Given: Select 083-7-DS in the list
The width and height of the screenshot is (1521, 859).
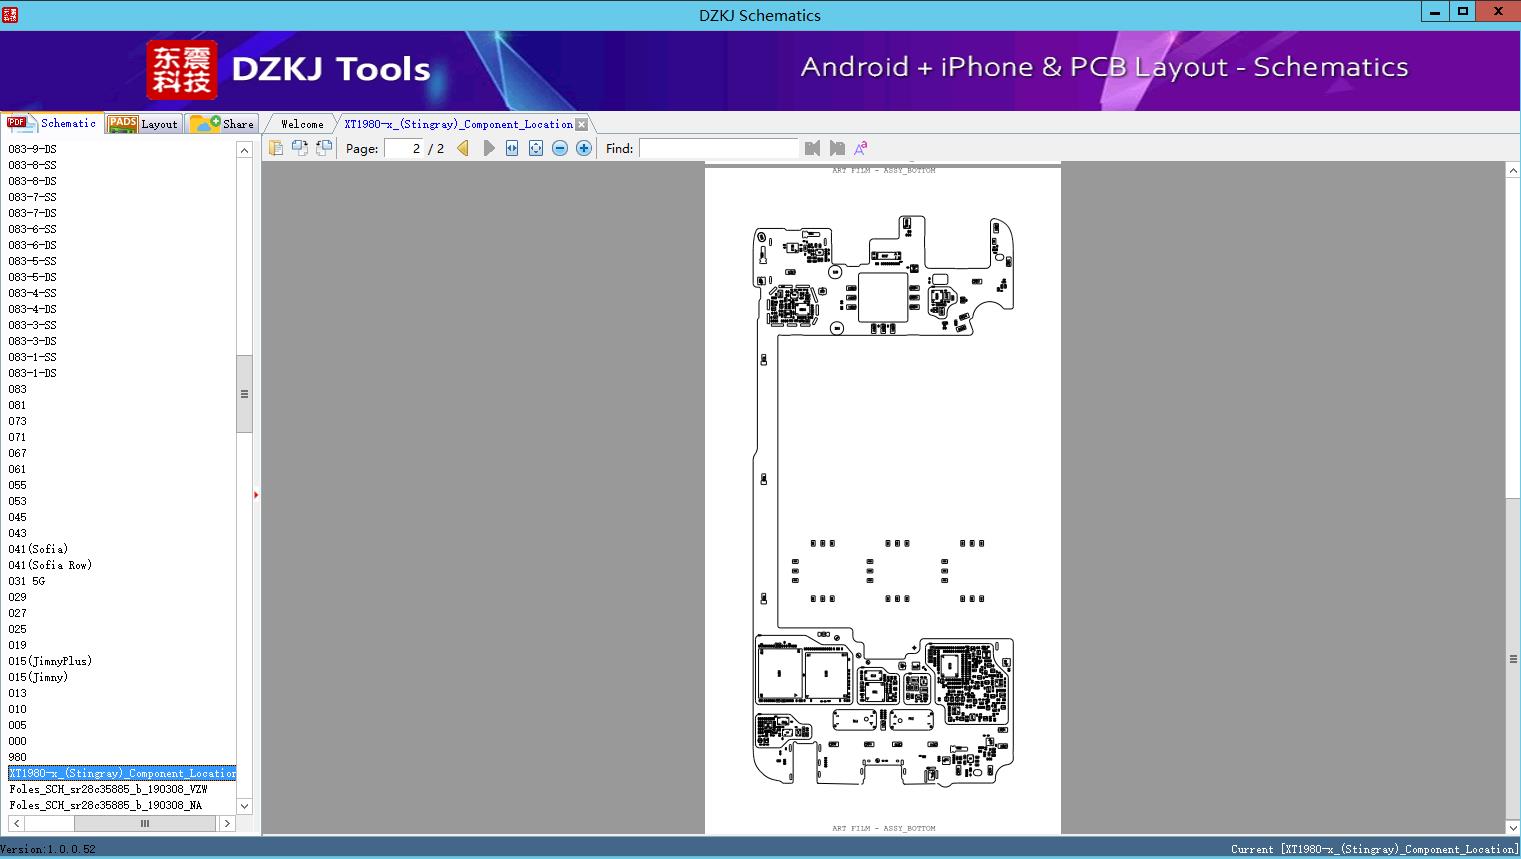Looking at the screenshot, I should click(33, 213).
